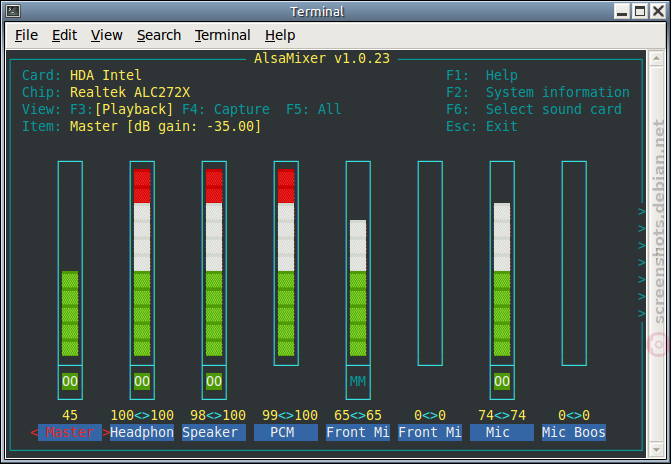This screenshot has width=671, height=464.
Task: Select the Master channel label
Action: tap(70, 432)
